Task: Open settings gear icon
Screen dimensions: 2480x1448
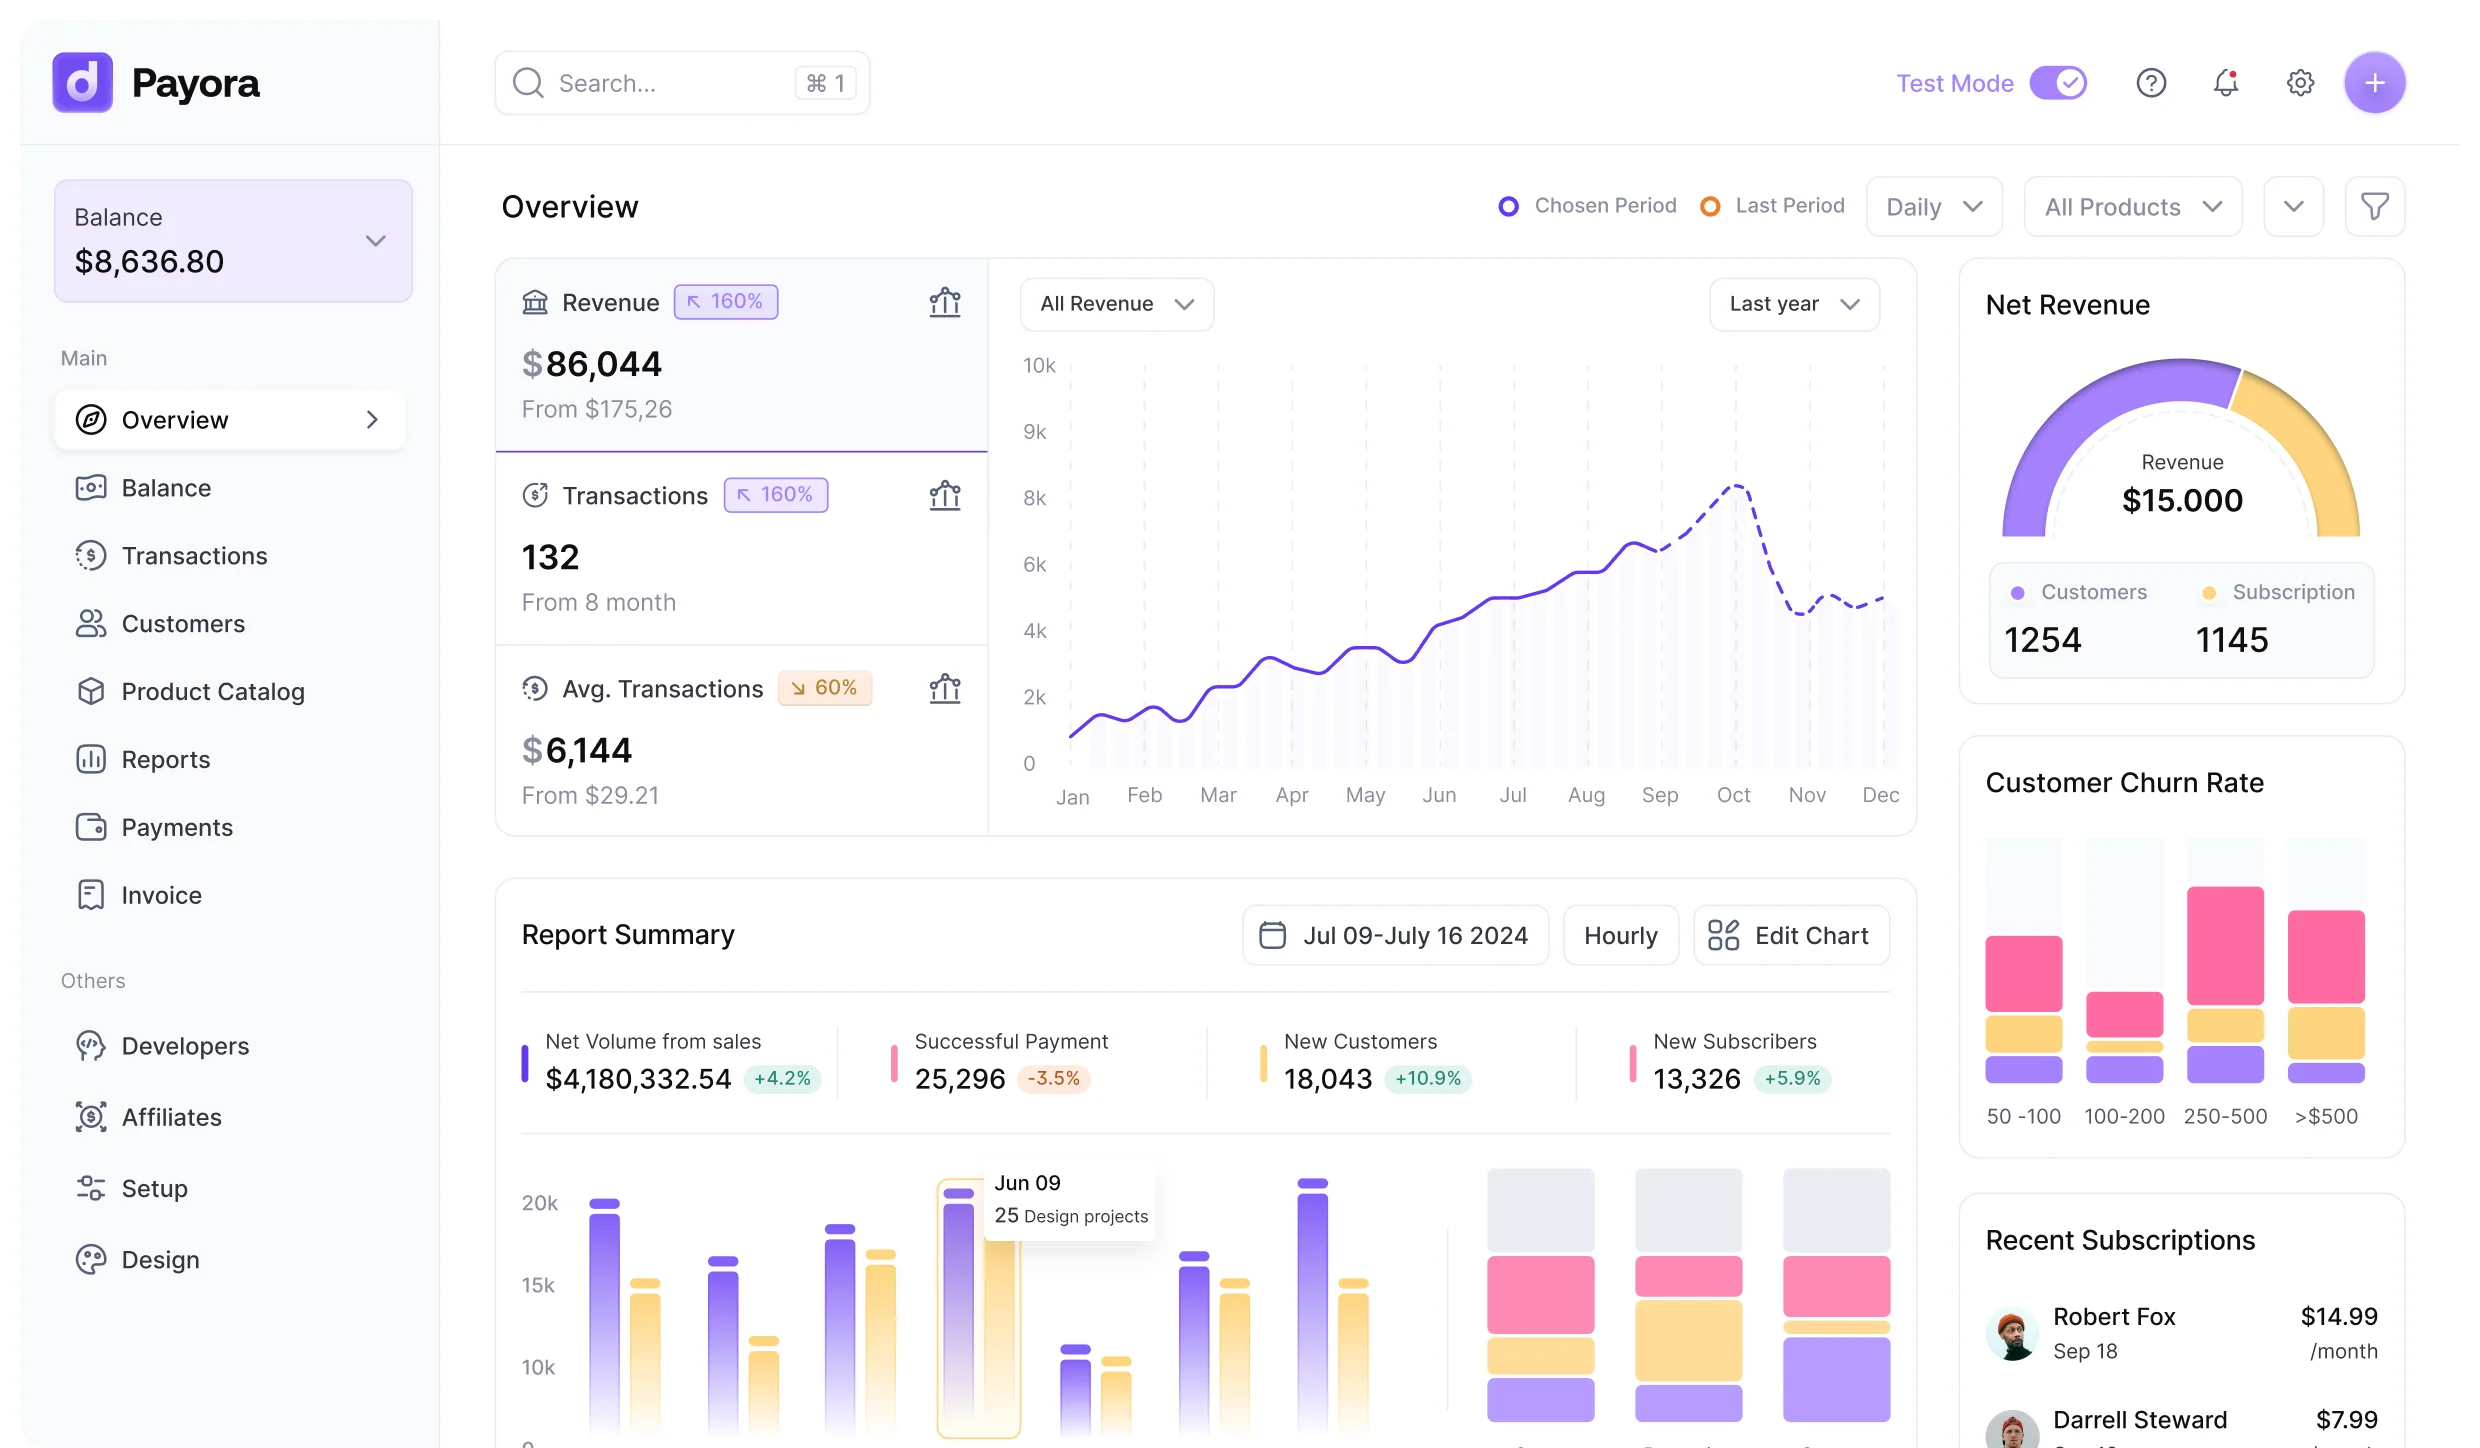Action: (2300, 83)
